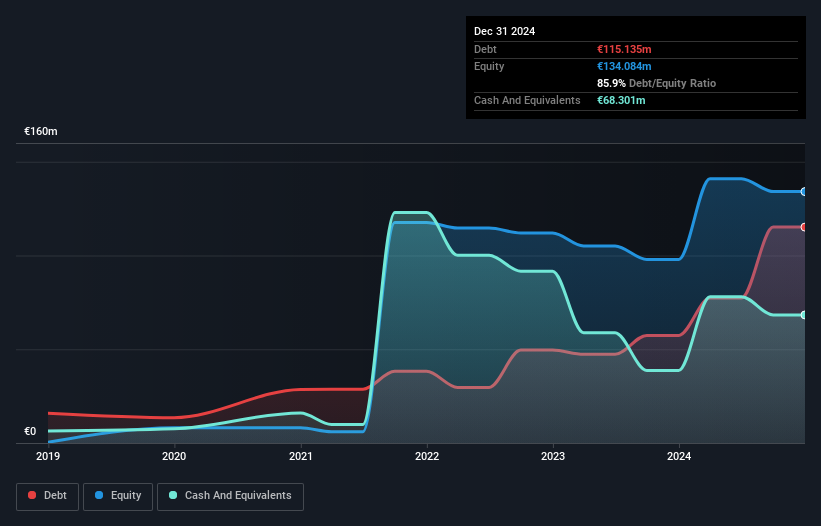
Task: Click the €115.135m debt value
Action: point(624,49)
